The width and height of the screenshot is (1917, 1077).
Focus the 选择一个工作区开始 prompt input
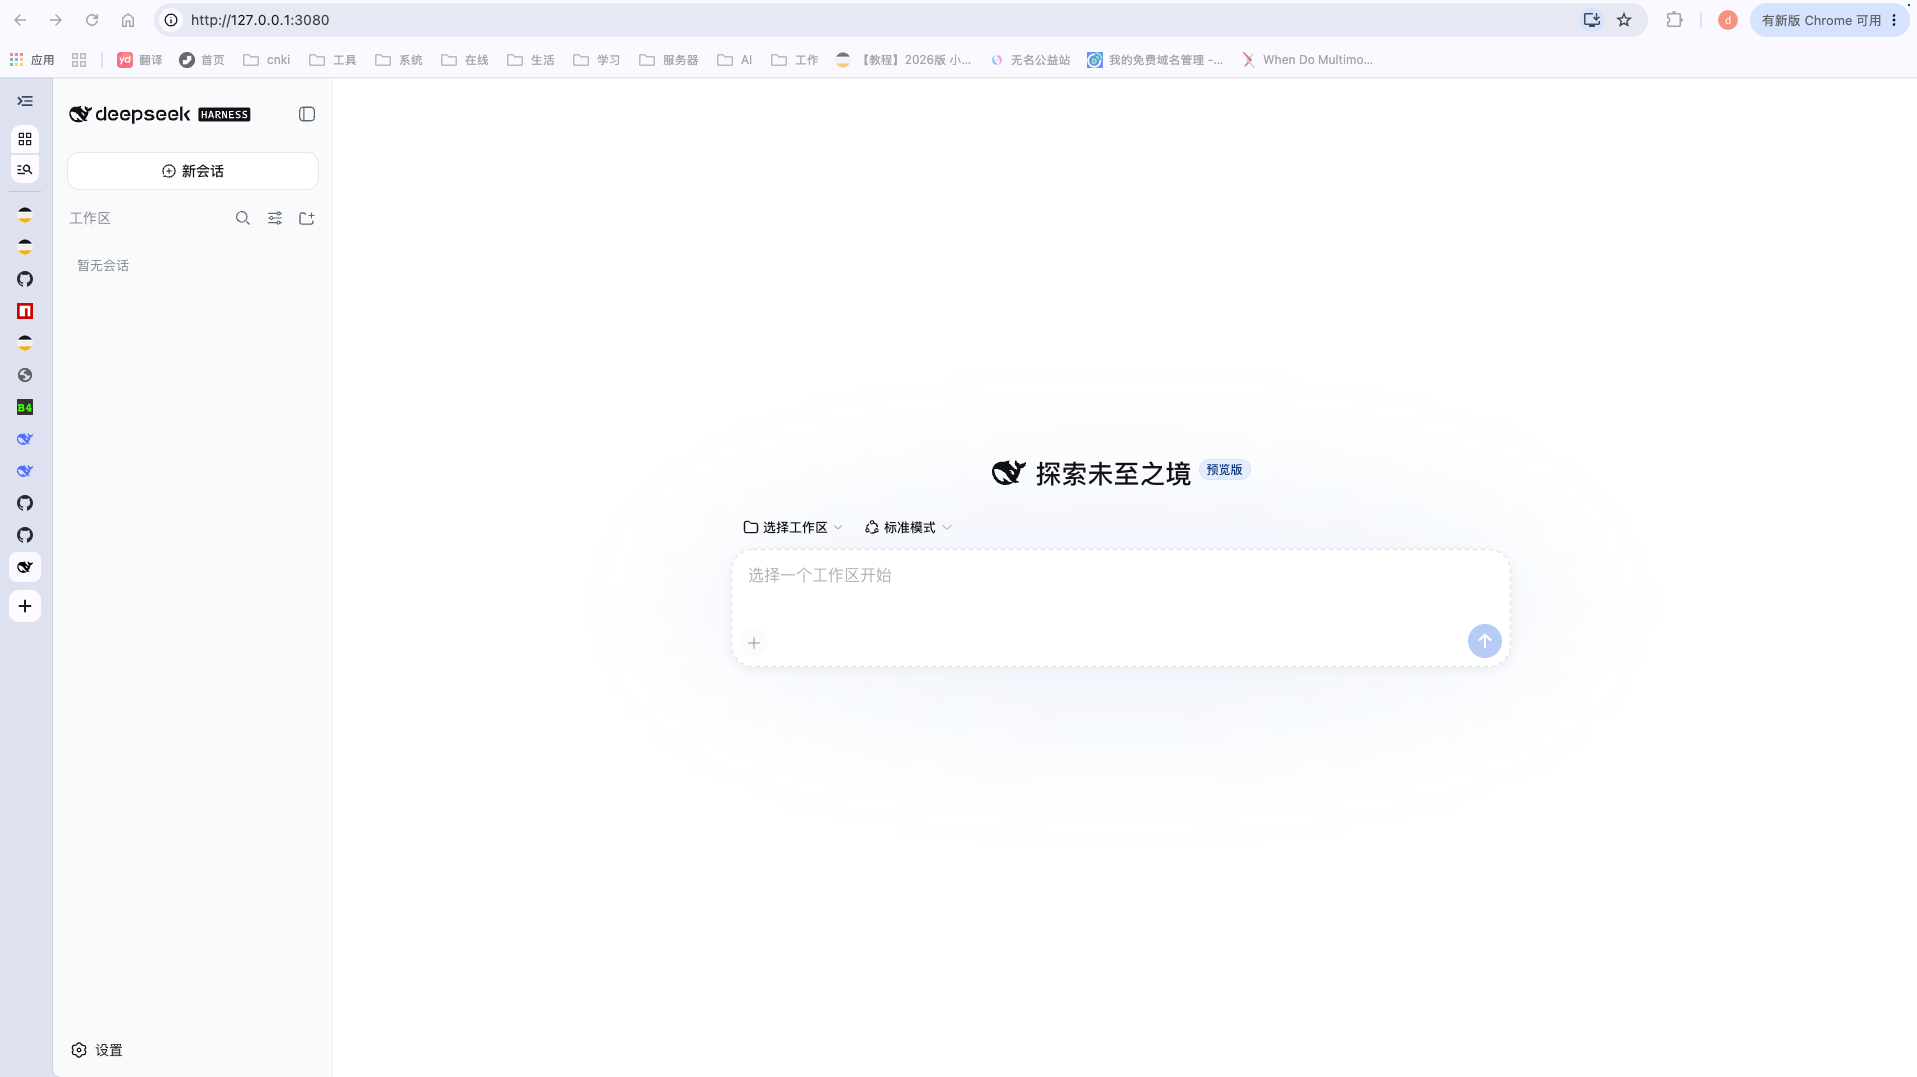click(x=1120, y=576)
